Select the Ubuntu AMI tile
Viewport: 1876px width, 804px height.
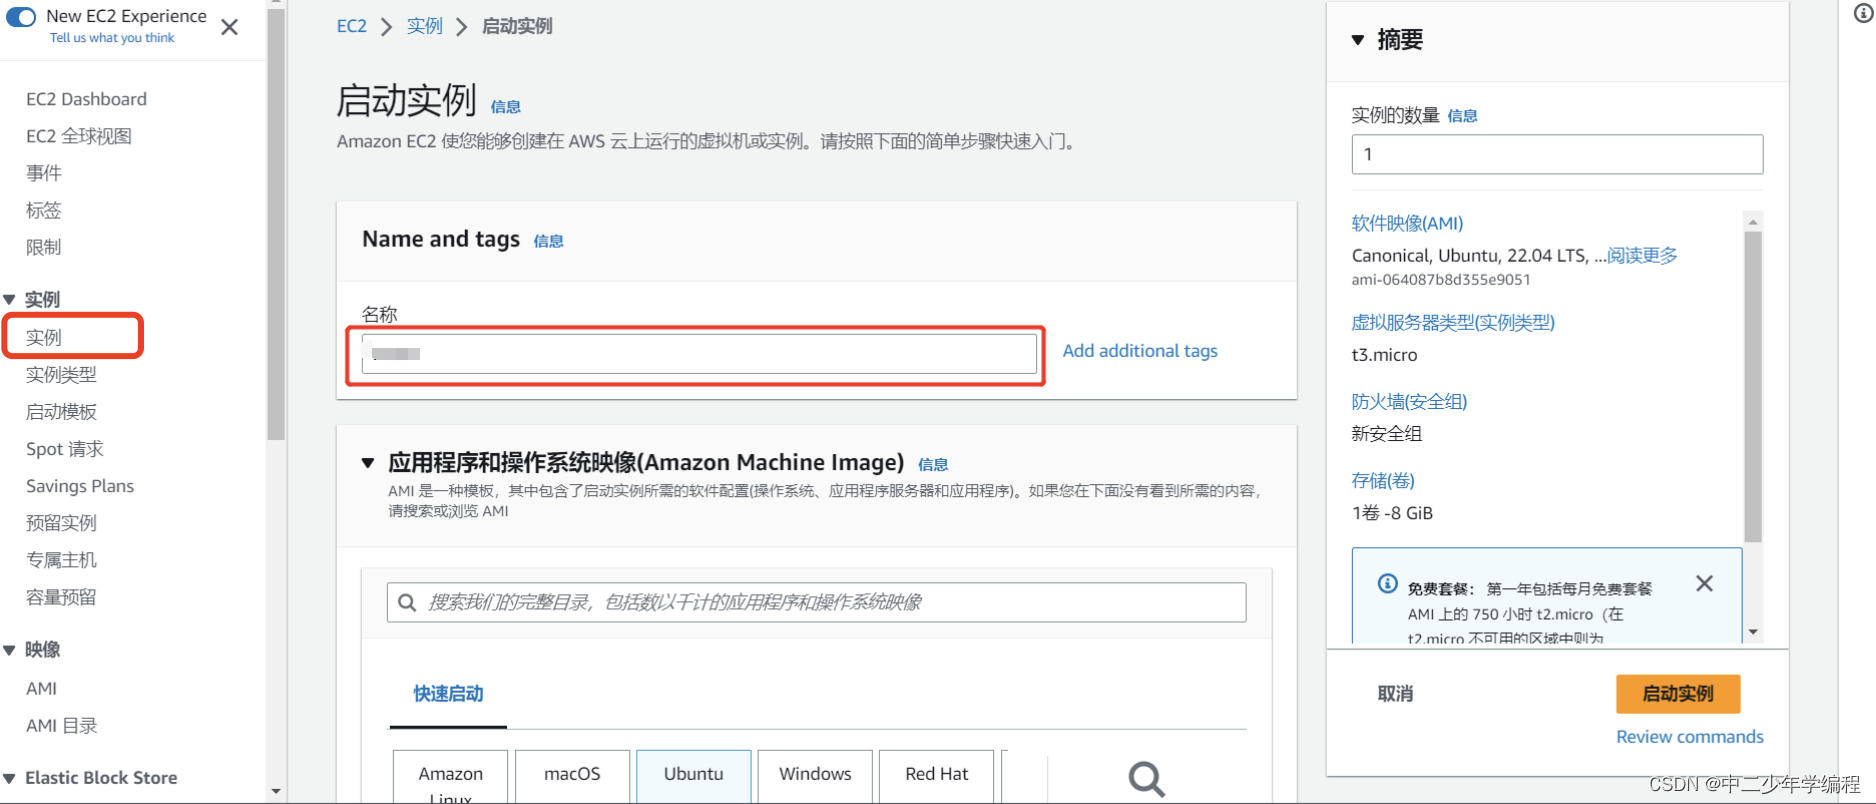(x=693, y=777)
